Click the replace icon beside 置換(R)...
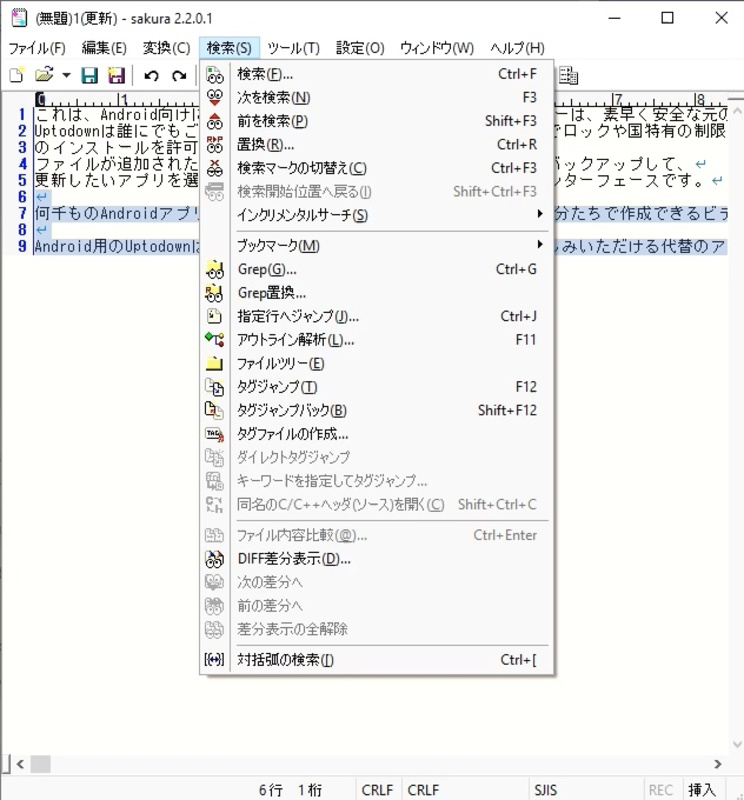The width and height of the screenshot is (744, 800). 215,145
